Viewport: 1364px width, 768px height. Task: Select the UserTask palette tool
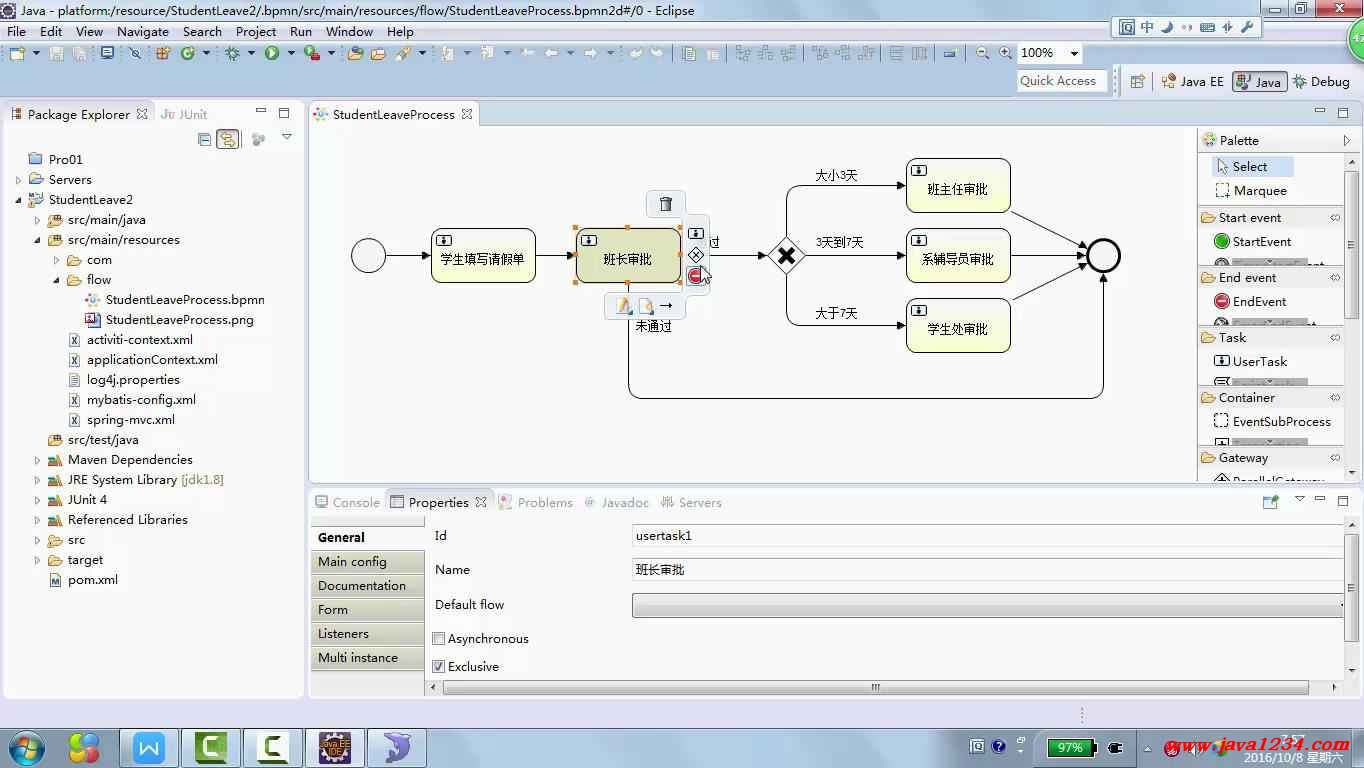pos(1250,361)
